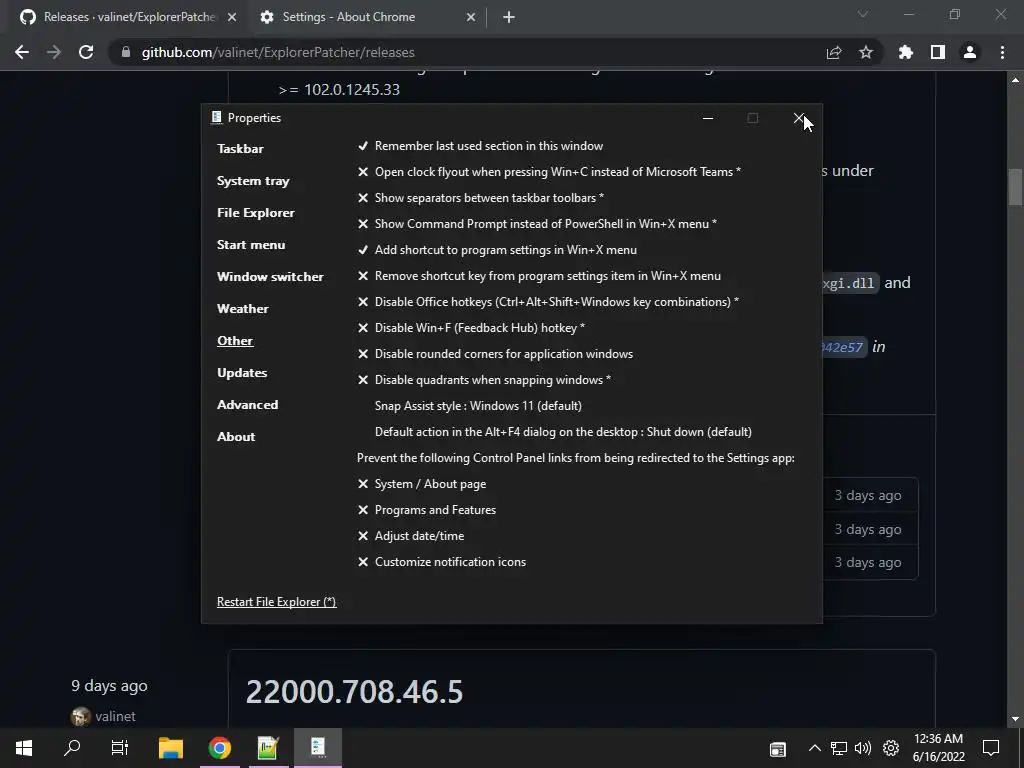Select Updates section
This screenshot has width=1024, height=768.
tap(242, 373)
